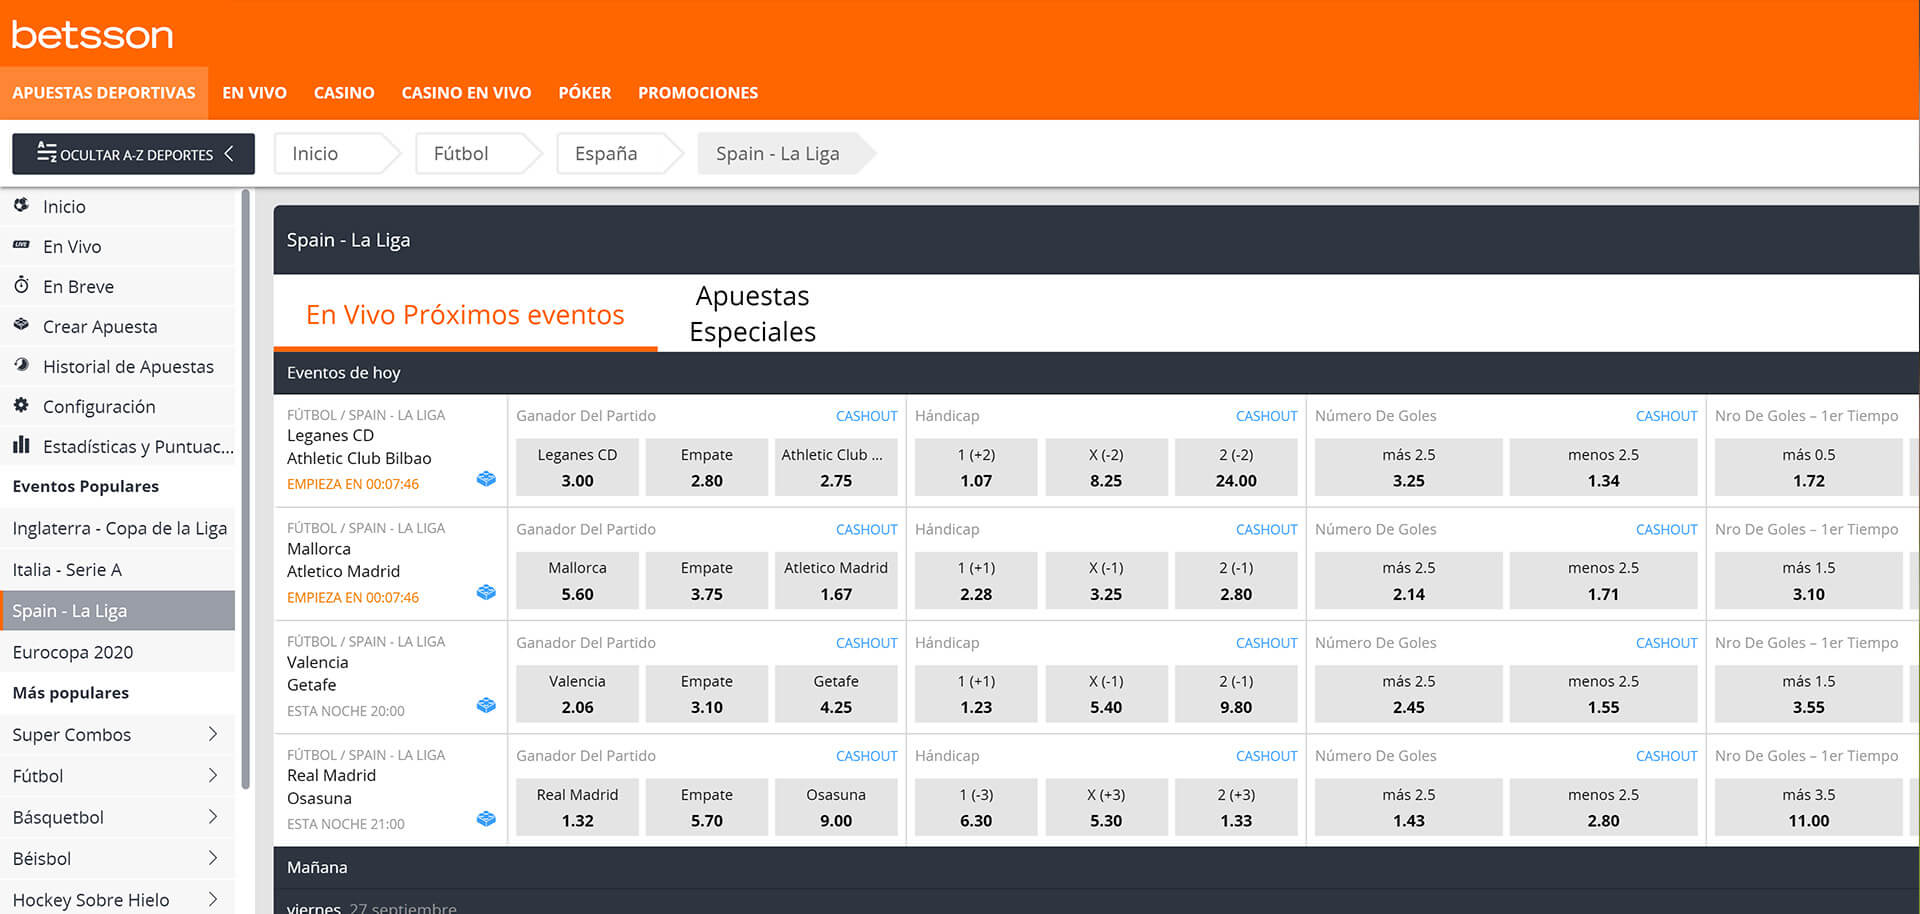Screen dimensions: 1920x914
Task: Open Inglaterra - Copa de la Liga
Action: [118, 528]
